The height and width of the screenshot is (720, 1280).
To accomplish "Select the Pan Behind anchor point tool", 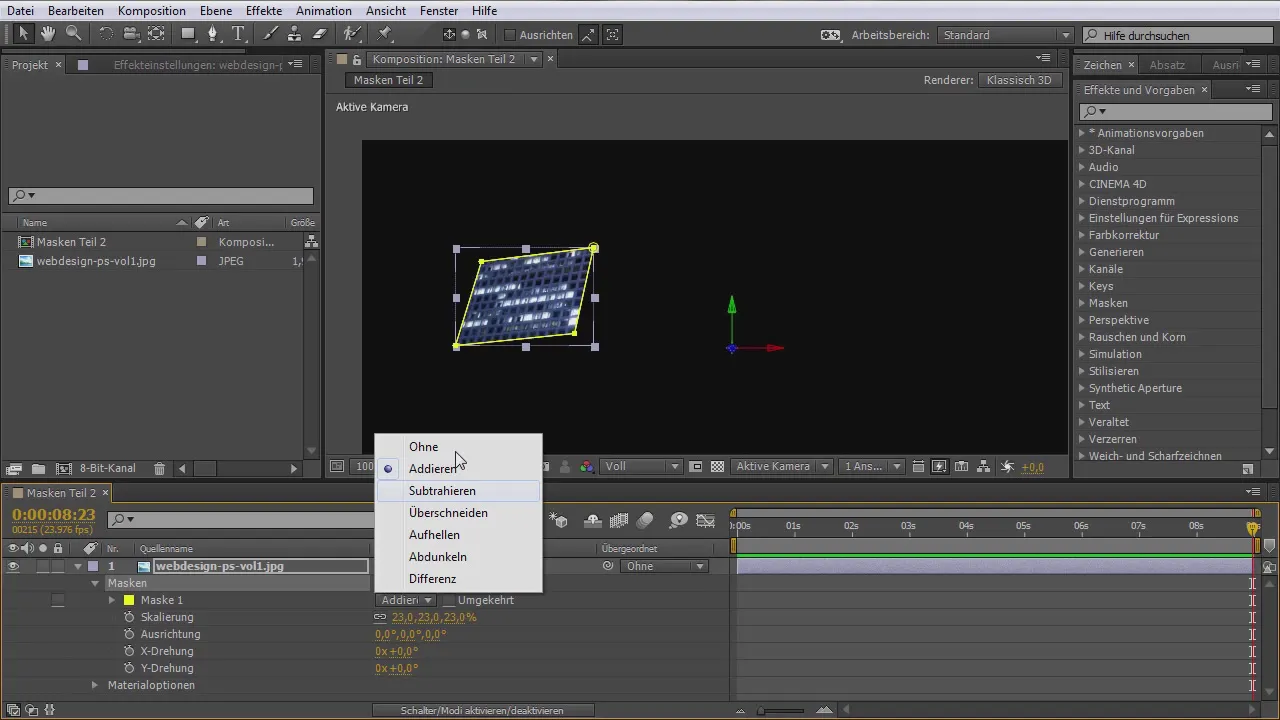I will (156, 34).
